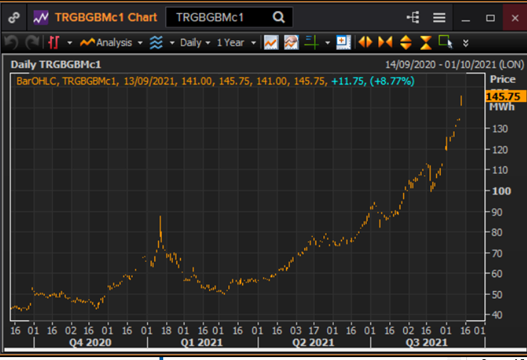Expand chart horizontally with outward arrows
Image resolution: width=527 pixels, height=360 pixels.
coord(365,43)
